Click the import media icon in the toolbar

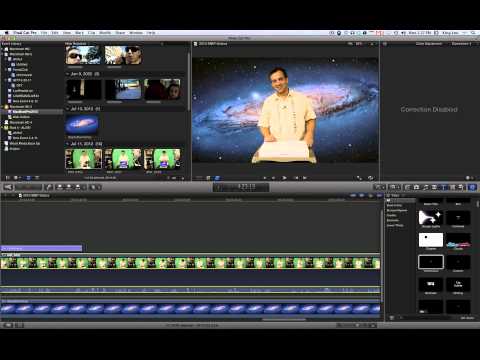click(x=8, y=187)
